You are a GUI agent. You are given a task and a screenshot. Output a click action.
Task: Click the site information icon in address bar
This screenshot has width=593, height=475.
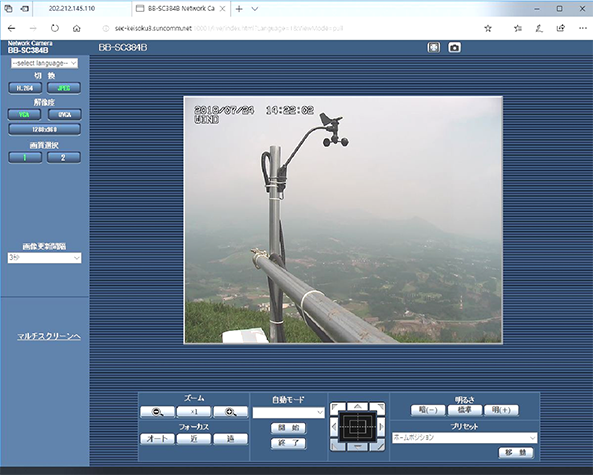[106, 28]
